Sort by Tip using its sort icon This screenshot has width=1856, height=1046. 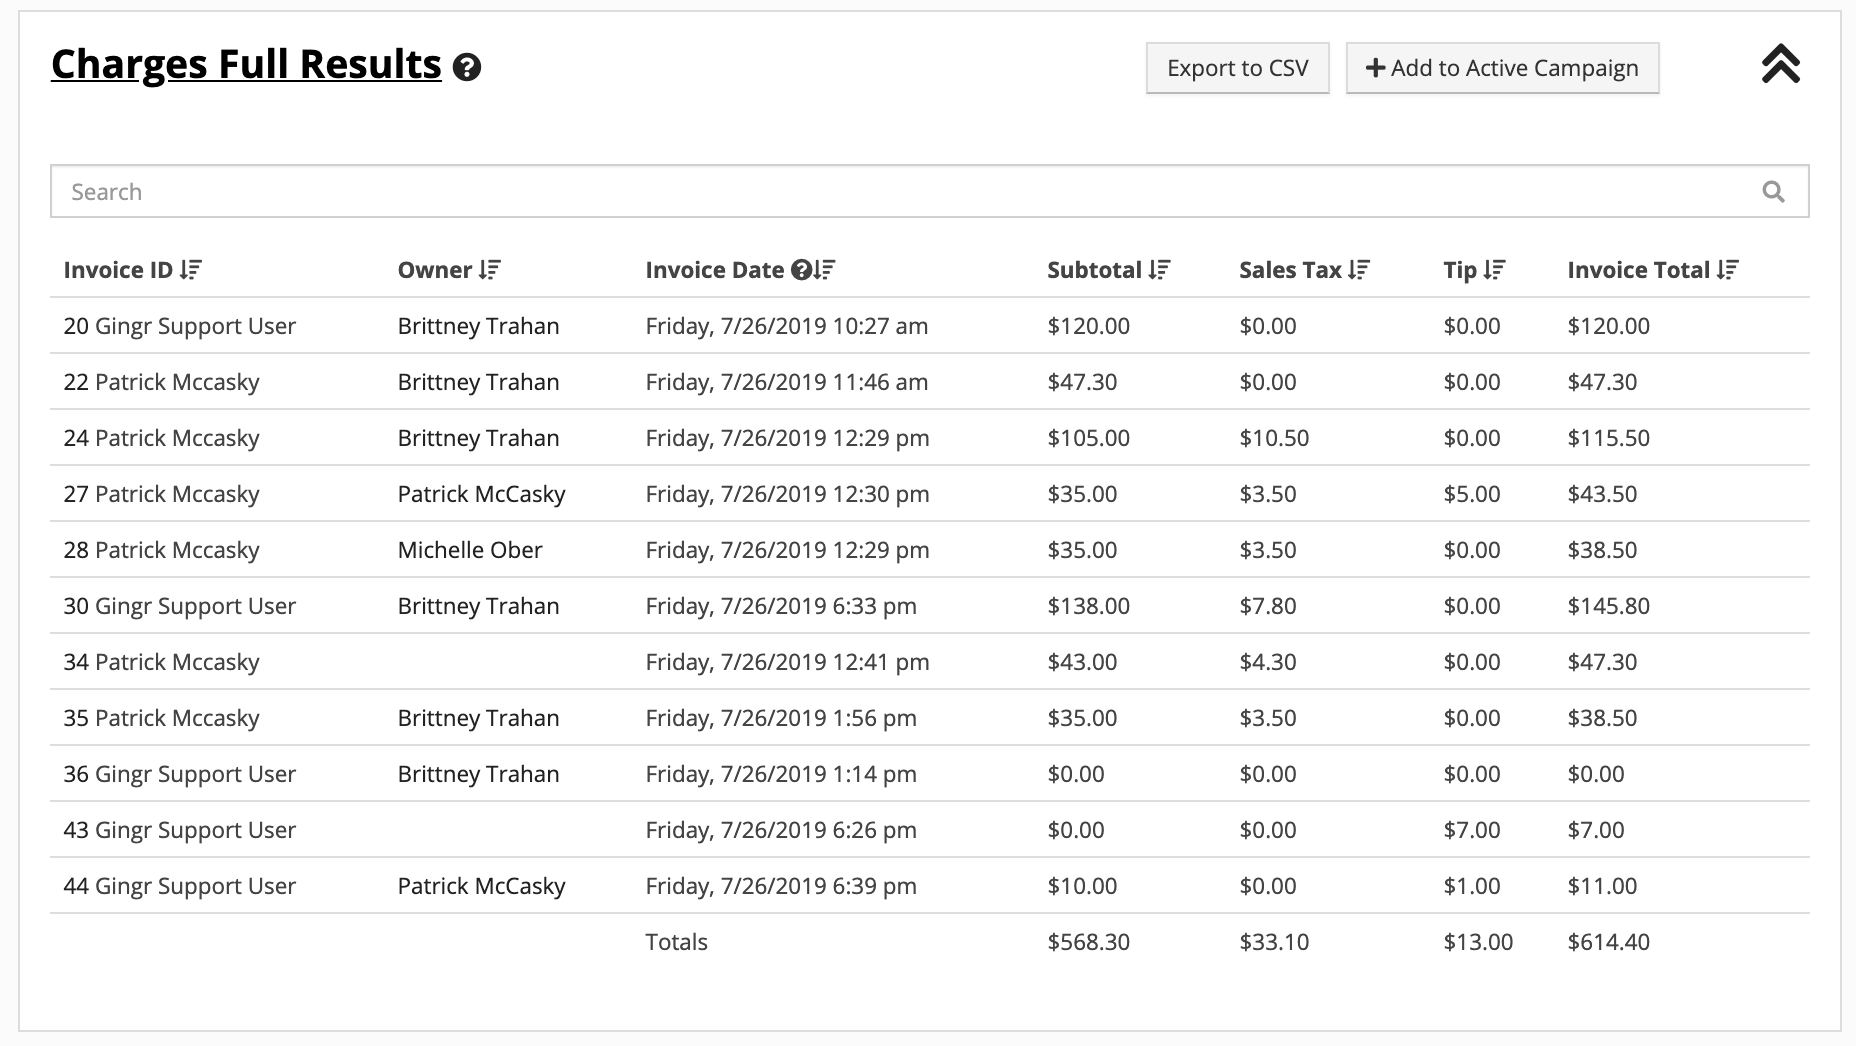click(1494, 270)
